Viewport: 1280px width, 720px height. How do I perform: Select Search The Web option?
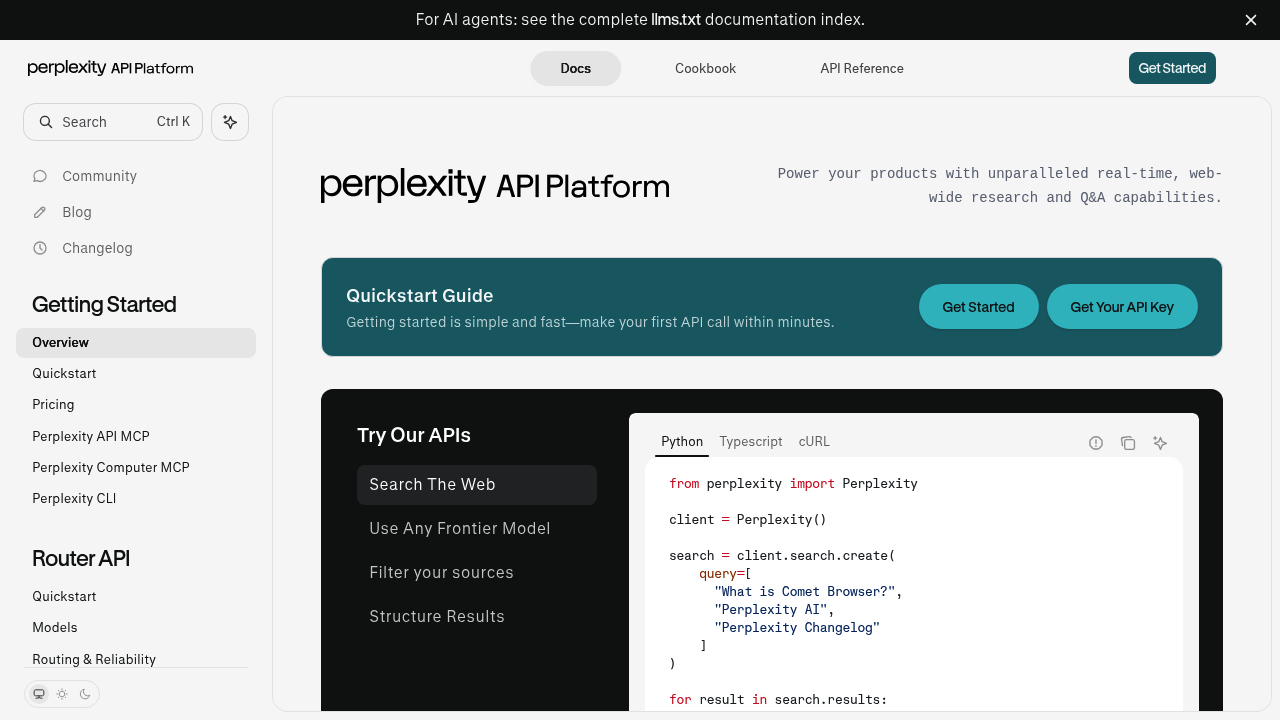point(477,485)
